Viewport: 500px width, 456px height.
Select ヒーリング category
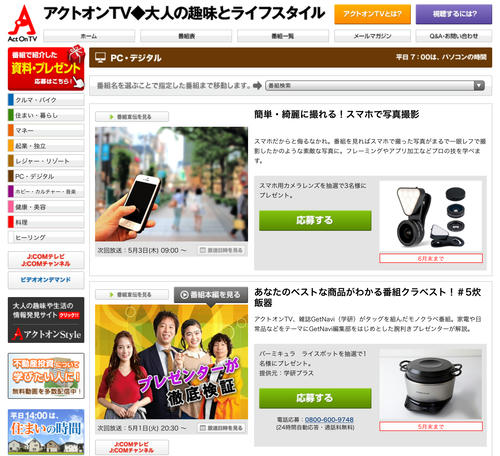point(46,237)
